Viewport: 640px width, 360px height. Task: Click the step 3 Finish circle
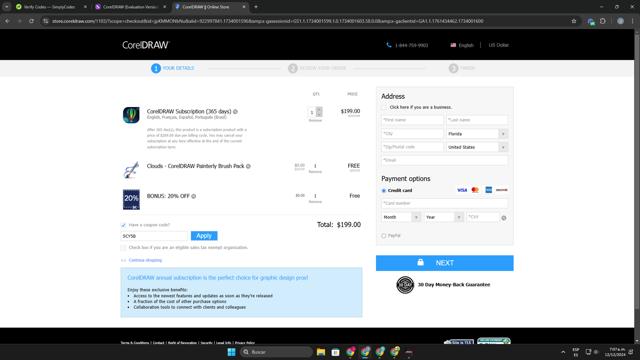coord(453,68)
